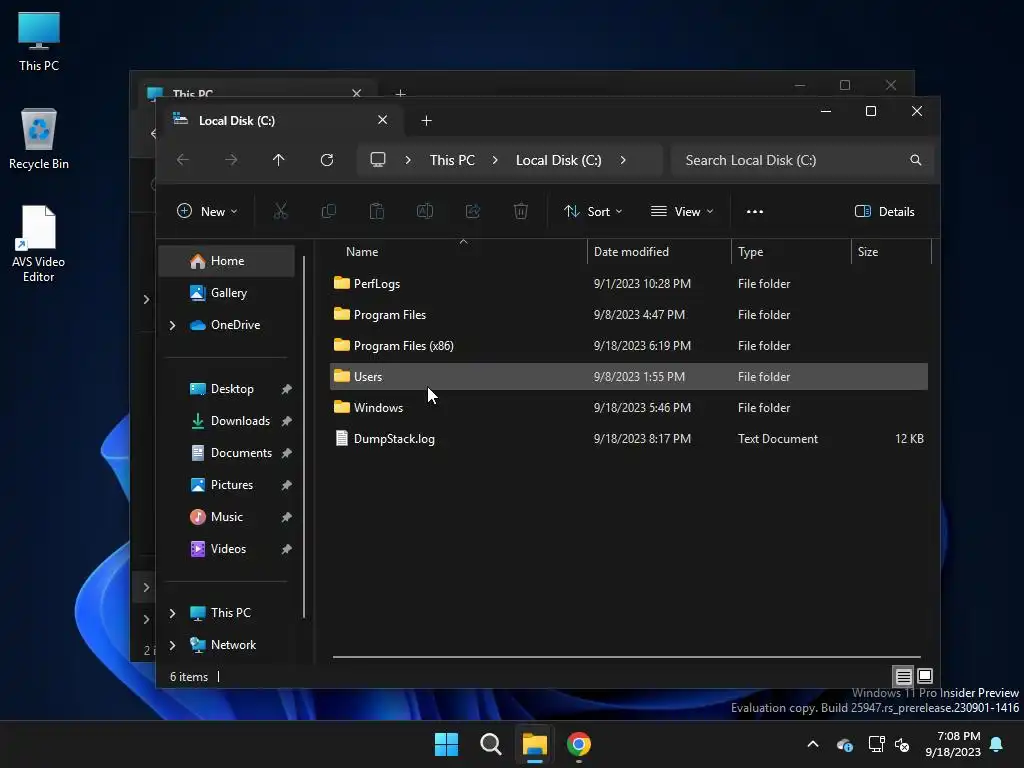1024x768 pixels.
Task: Unpin Pictures from quick access
Action: click(x=286, y=485)
